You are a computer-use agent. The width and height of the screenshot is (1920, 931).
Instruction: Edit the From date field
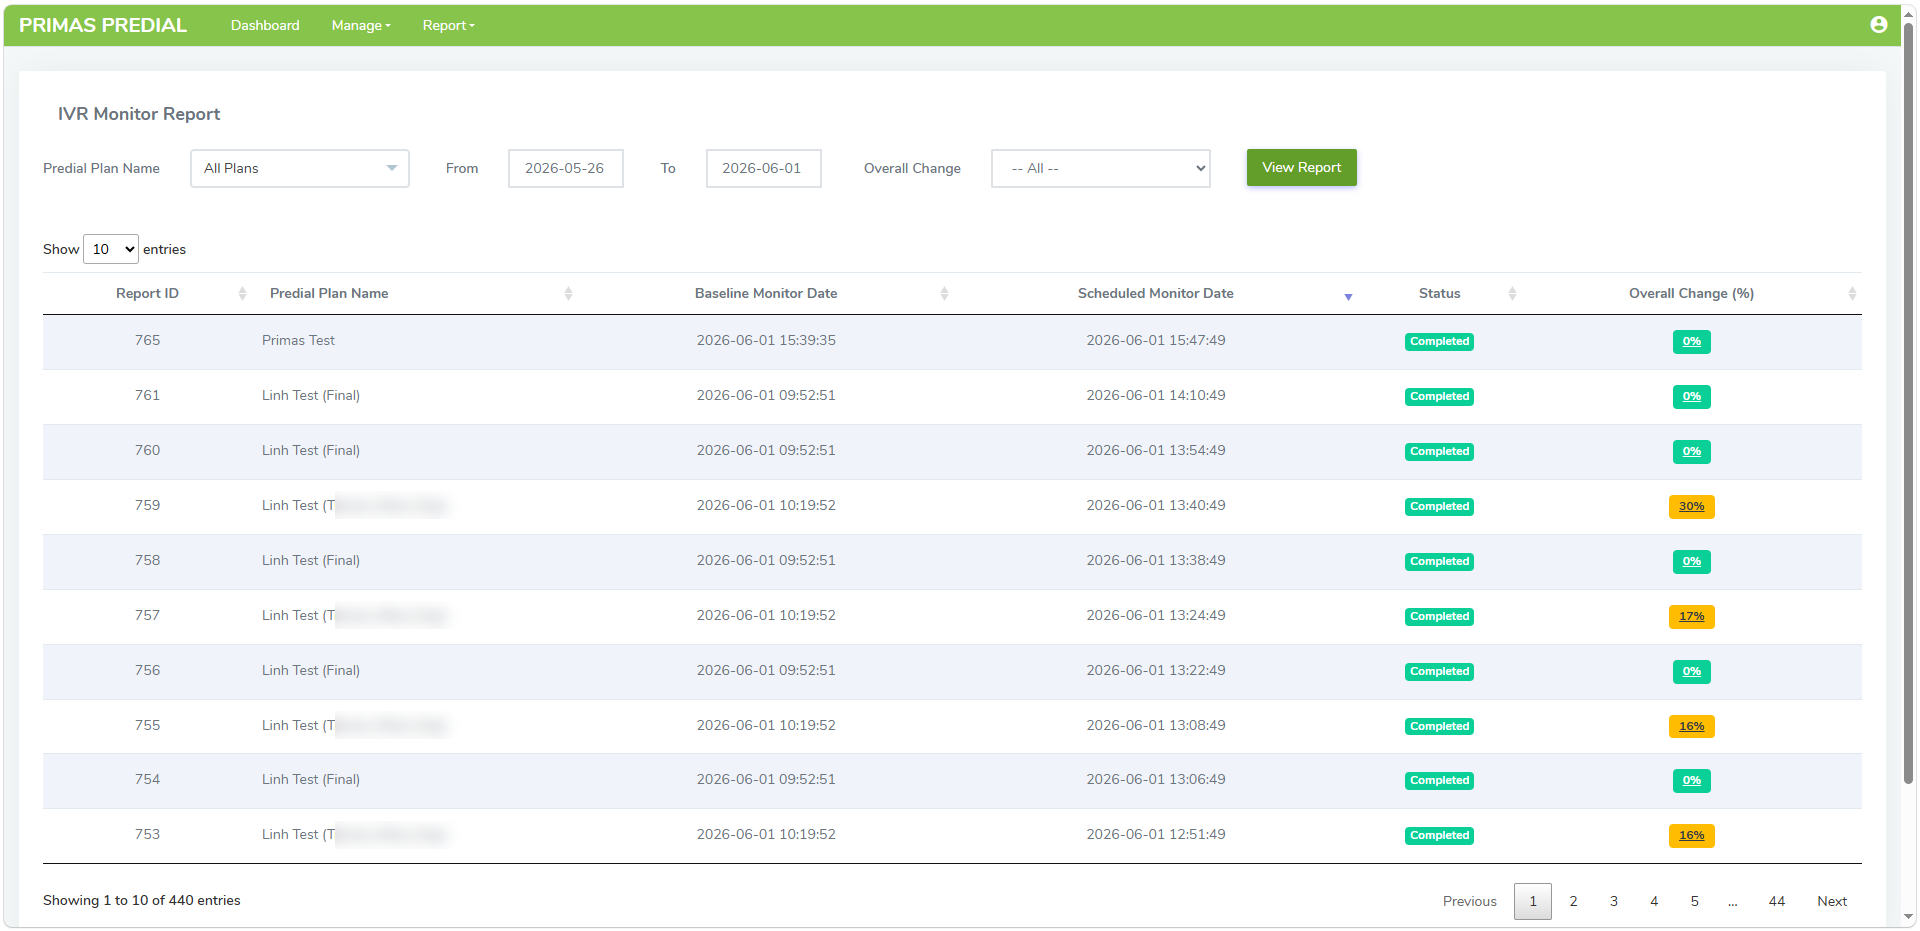565,168
